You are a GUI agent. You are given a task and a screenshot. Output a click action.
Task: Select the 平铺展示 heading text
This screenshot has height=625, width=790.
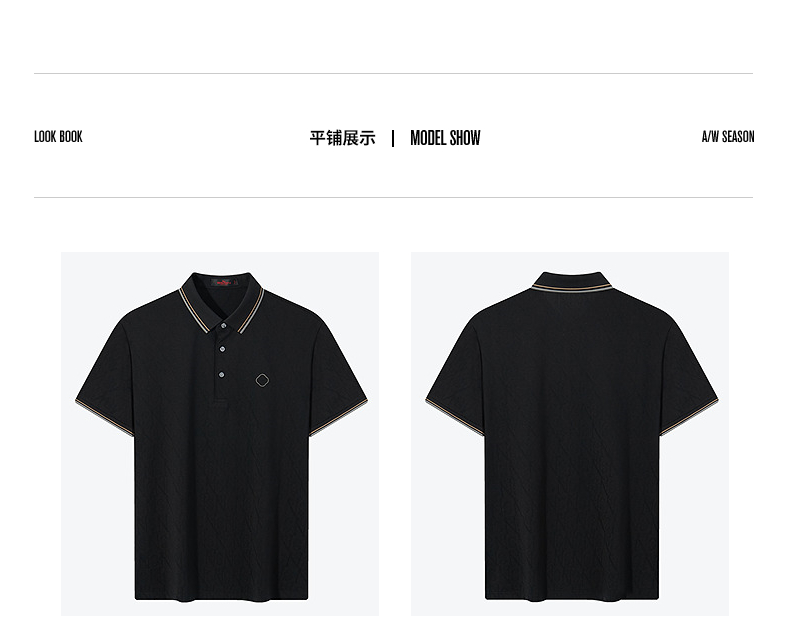(x=343, y=138)
